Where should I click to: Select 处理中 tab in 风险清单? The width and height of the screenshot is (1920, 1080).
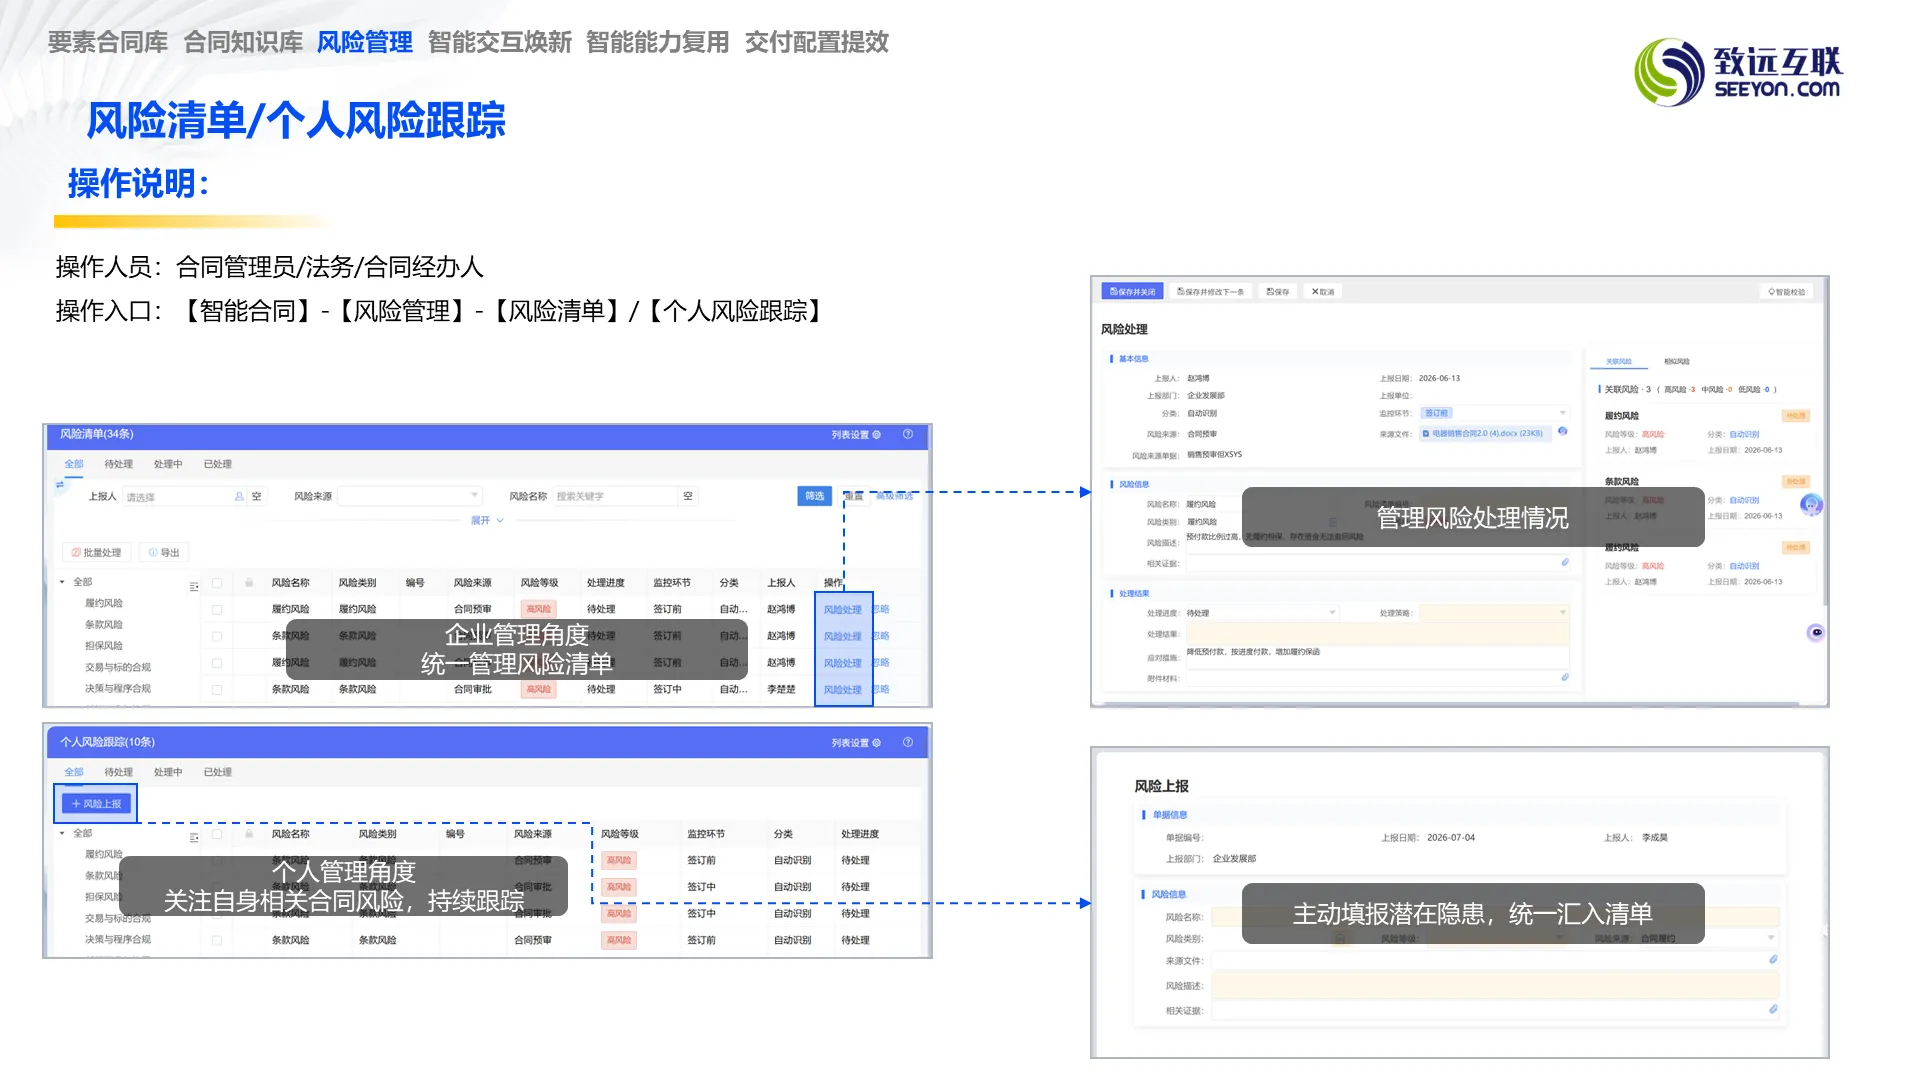(168, 464)
